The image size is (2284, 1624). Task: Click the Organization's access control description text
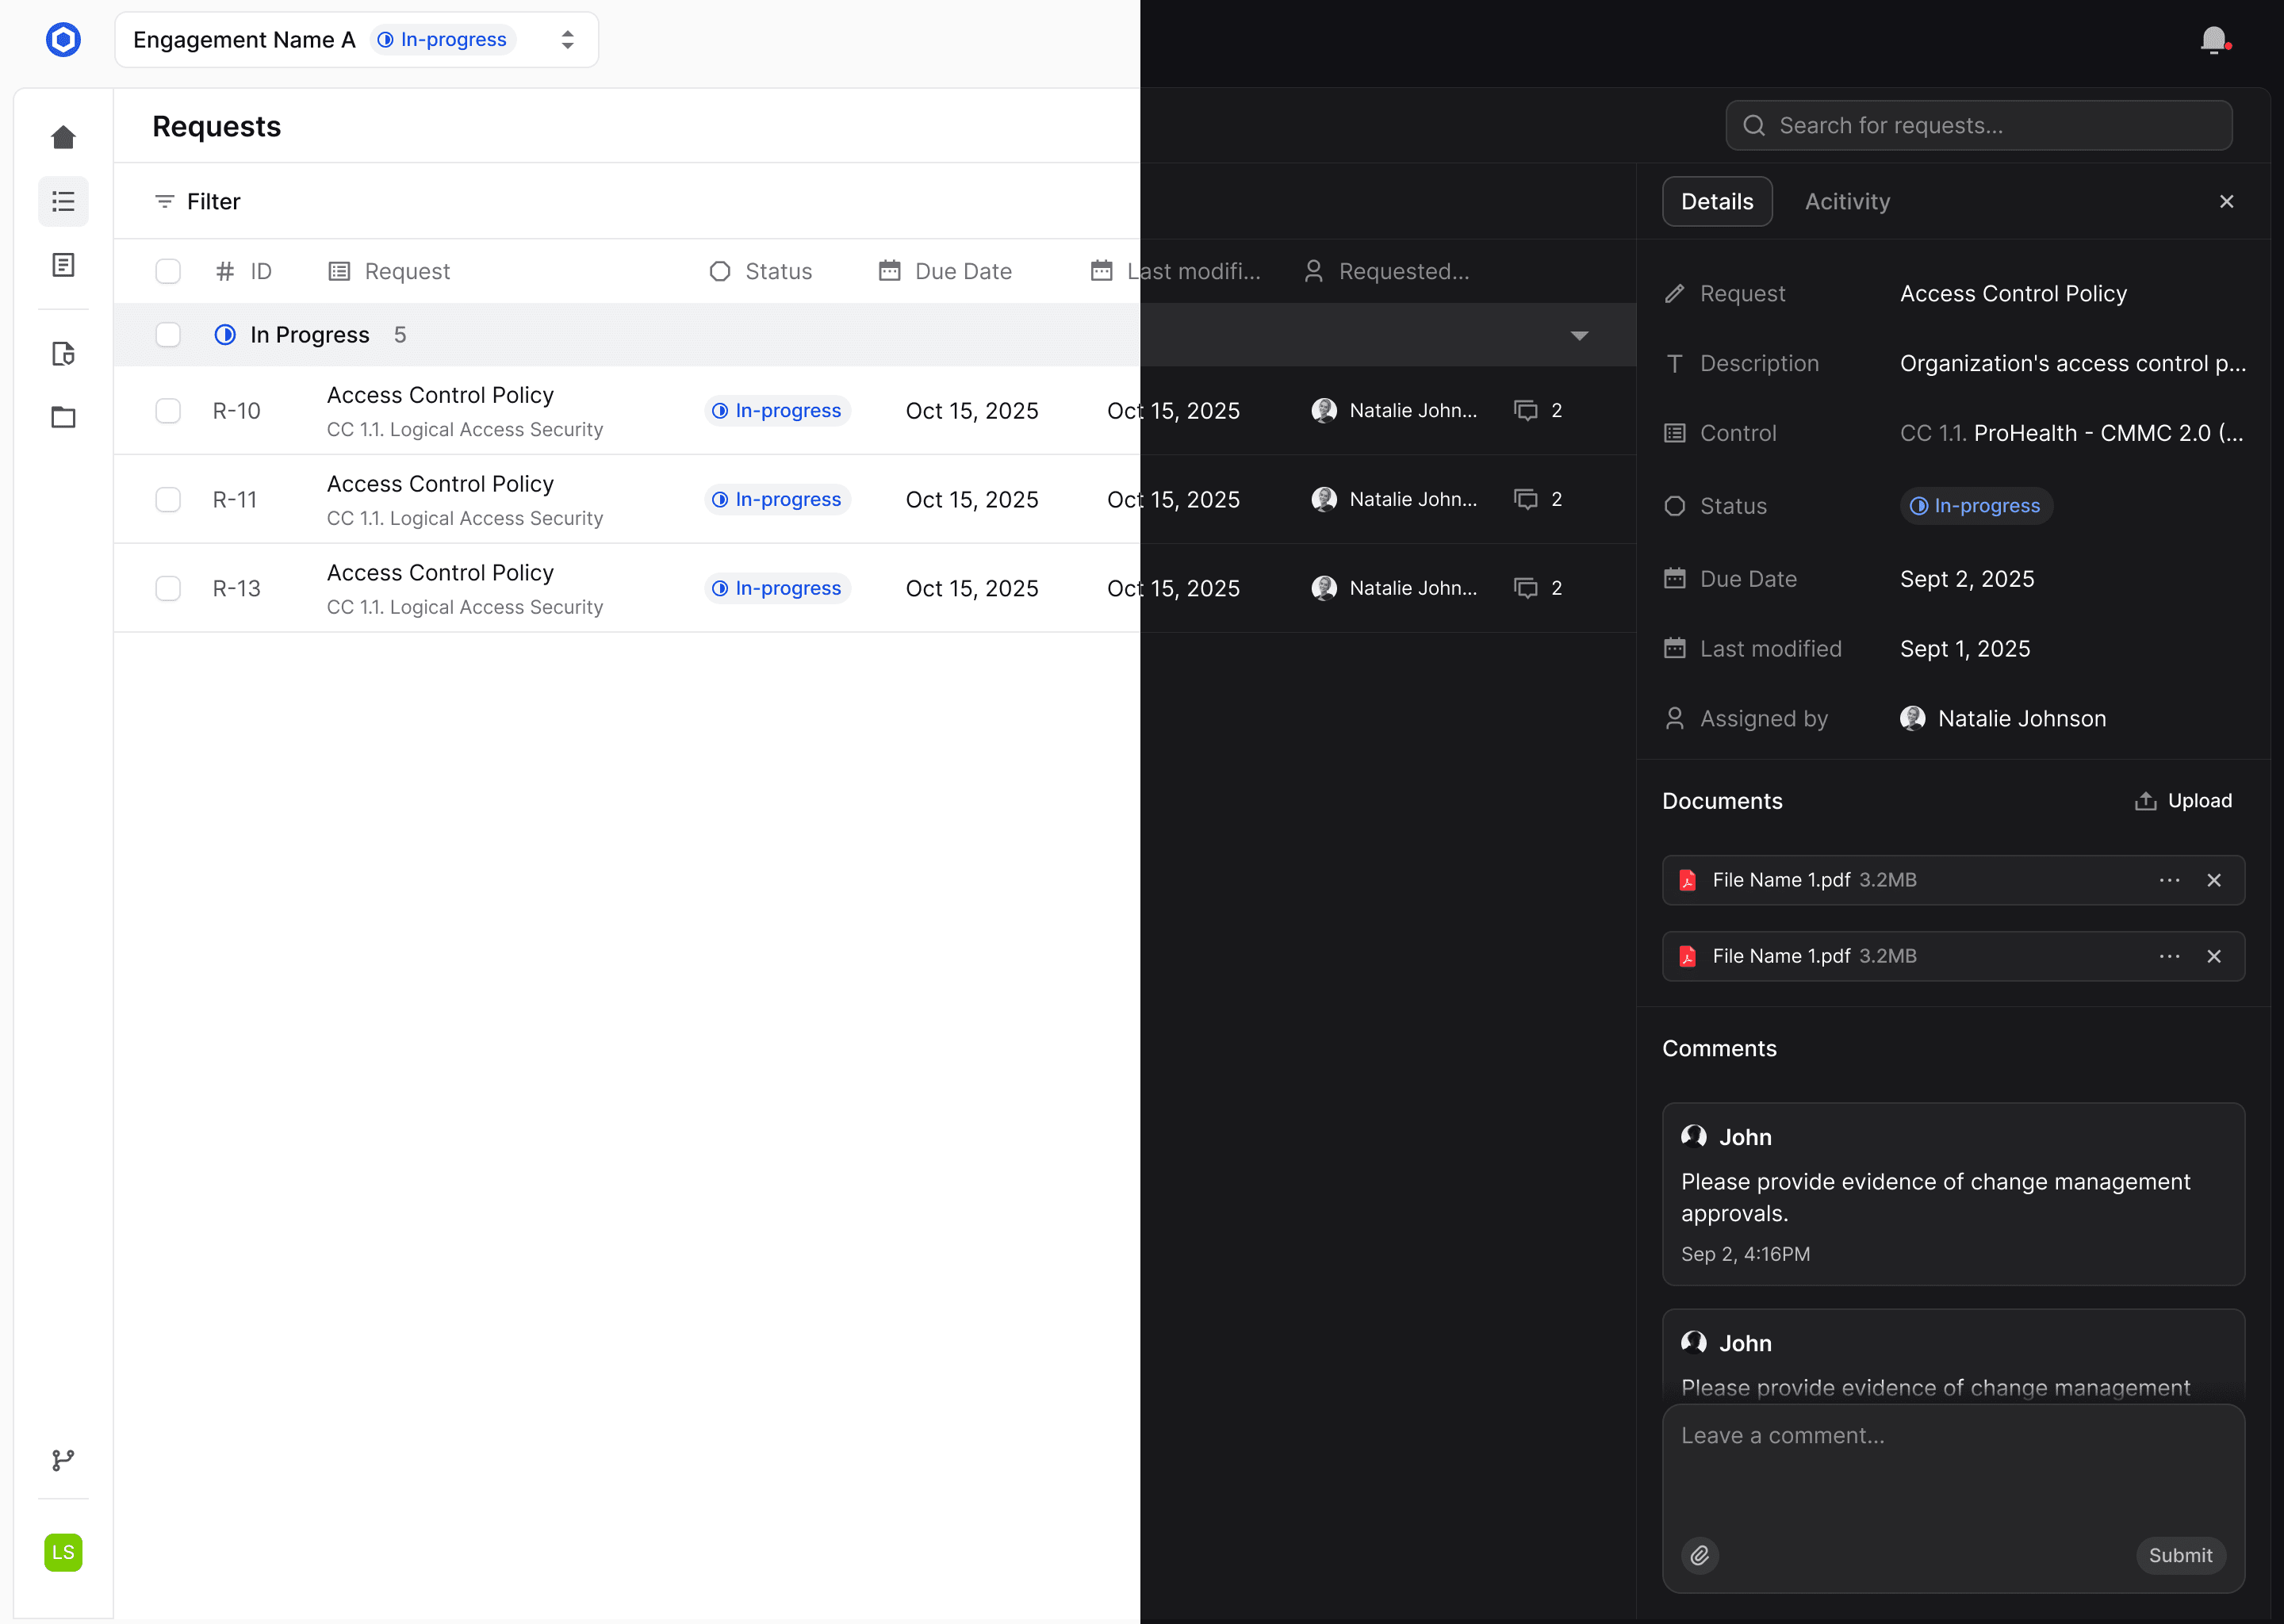[x=2073, y=364]
